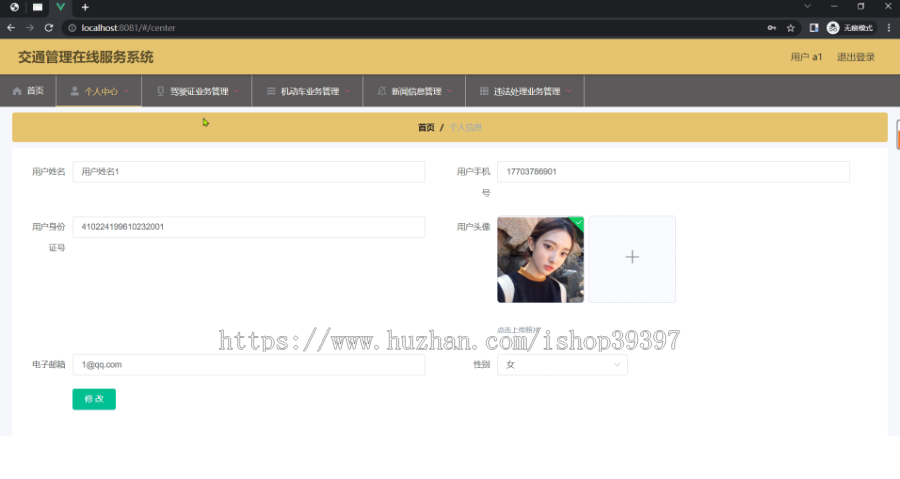The width and height of the screenshot is (900, 479).
Task: Expand the 驾驶证业务管理 dropdown chevron
Action: 236,91
